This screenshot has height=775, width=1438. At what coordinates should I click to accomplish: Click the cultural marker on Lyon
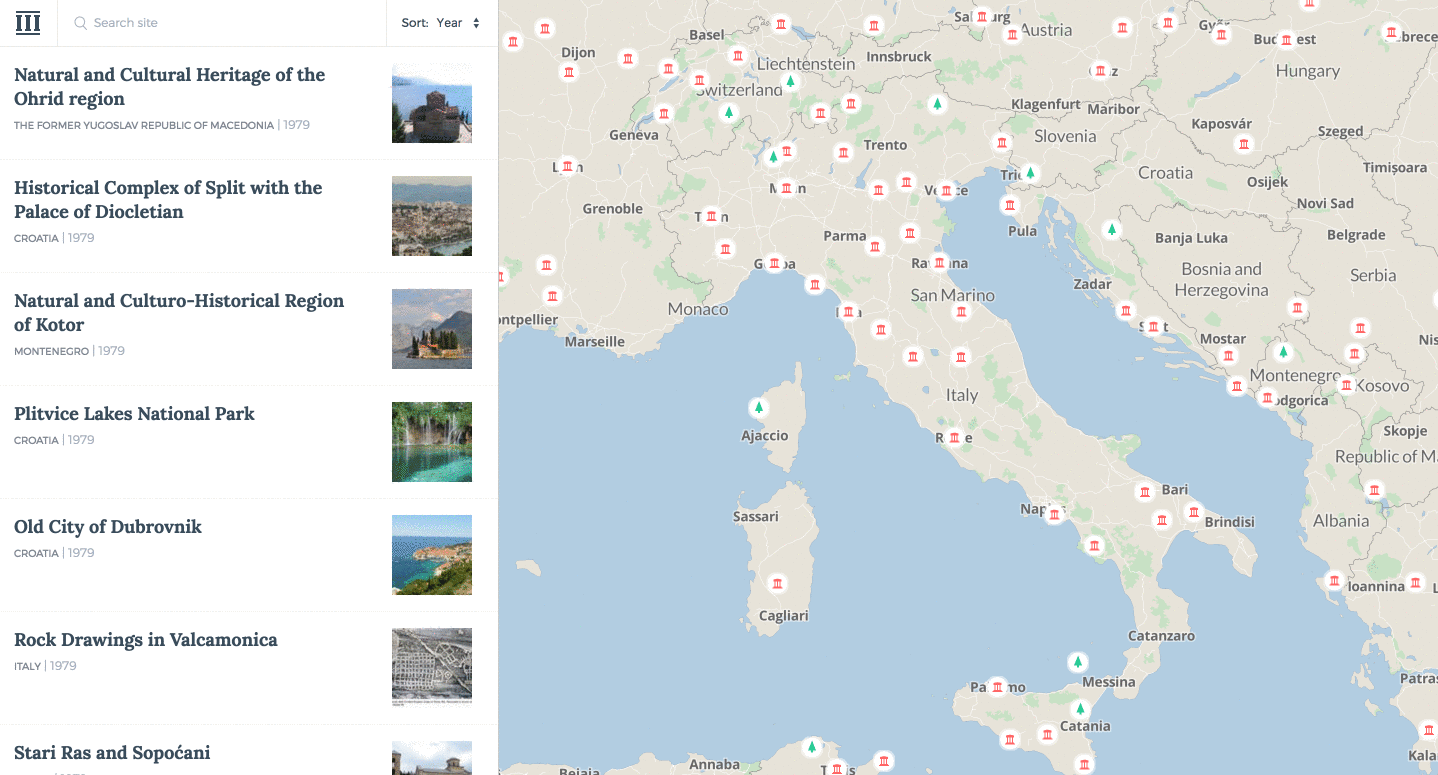567,166
